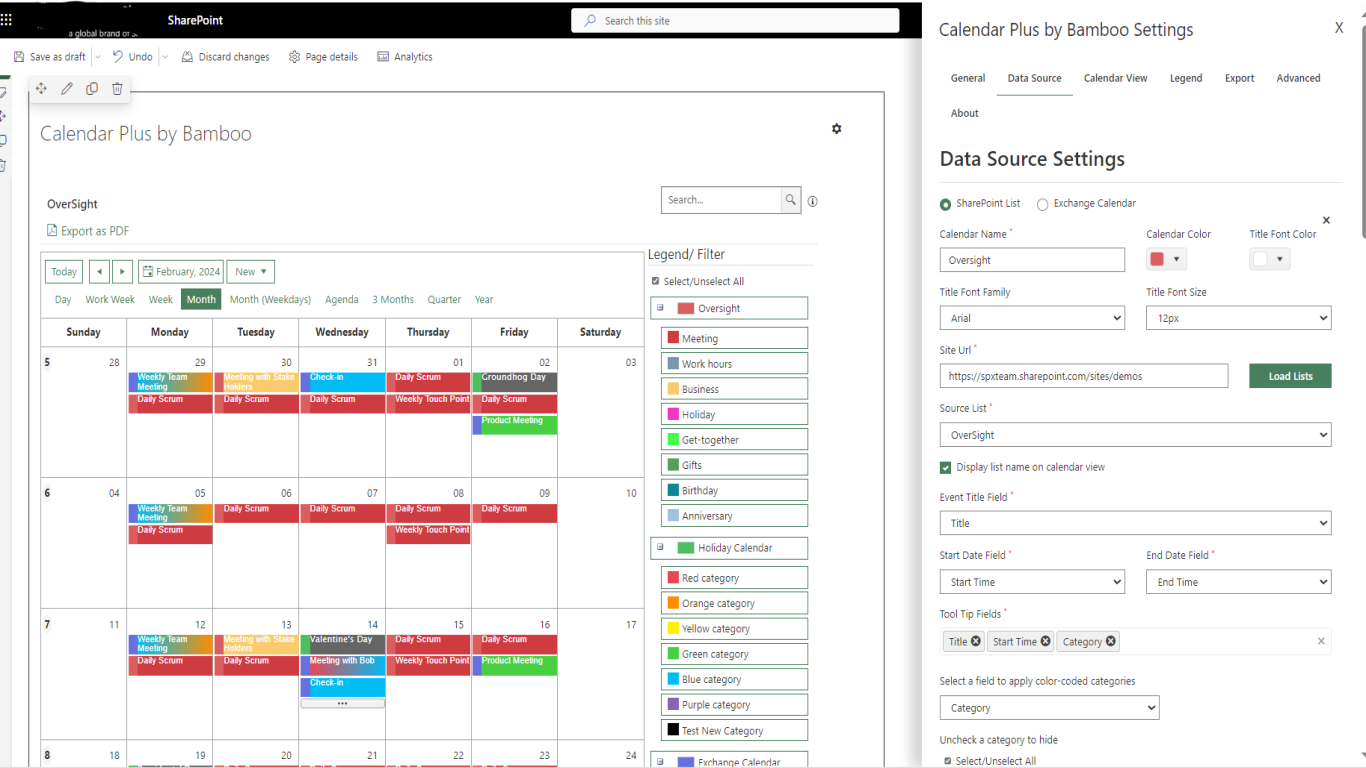Open the Source List dropdown
1366x768 pixels.
[1135, 435]
